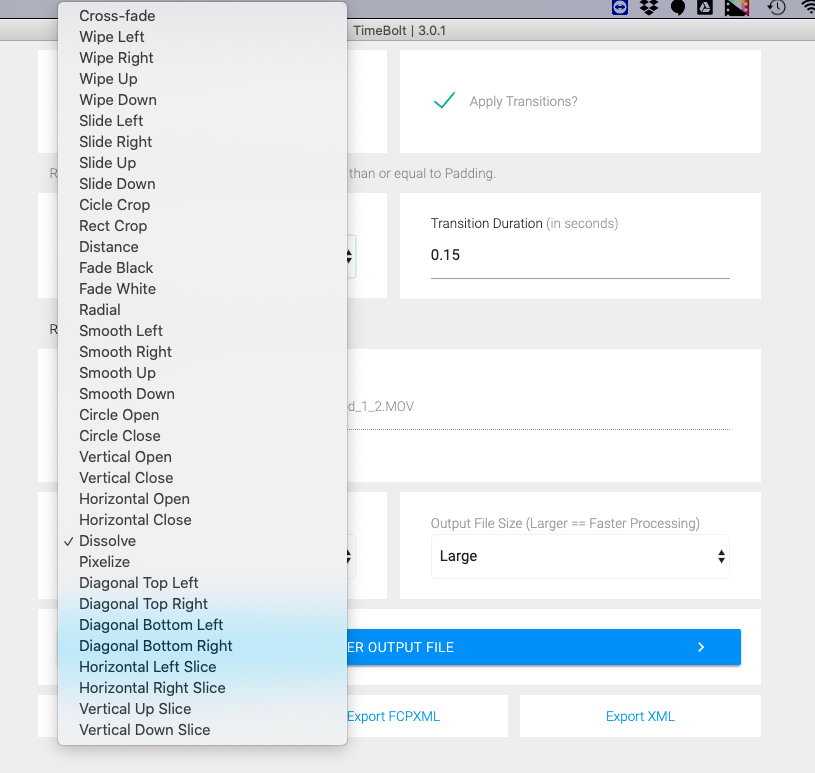The height and width of the screenshot is (773, 815).
Task: Select Vertical Down Slice from the list
Action: pos(145,730)
